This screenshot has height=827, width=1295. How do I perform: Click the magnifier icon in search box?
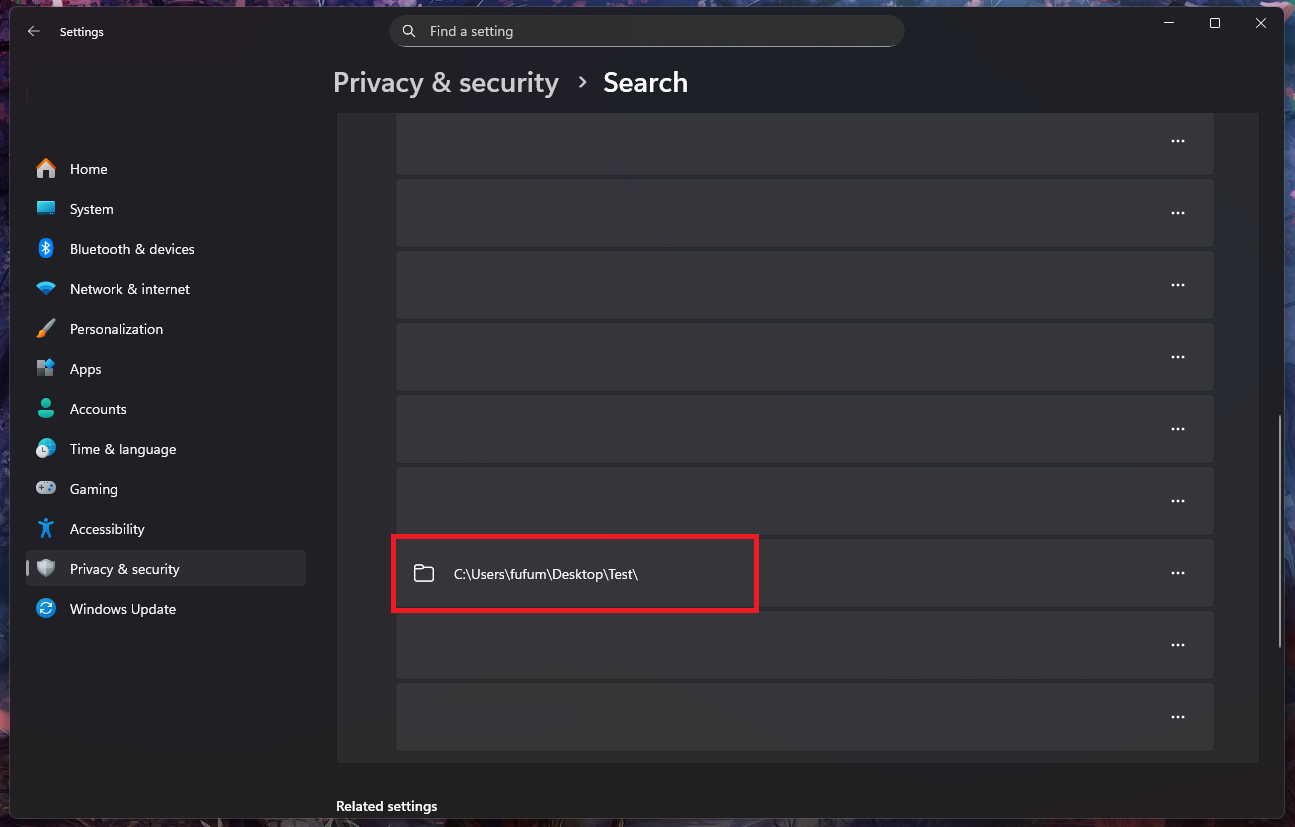tap(409, 32)
